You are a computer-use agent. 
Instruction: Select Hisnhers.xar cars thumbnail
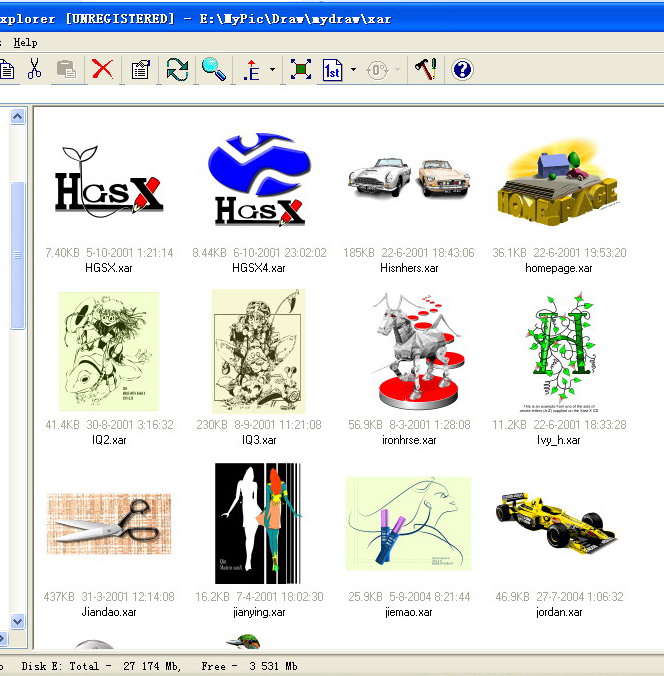[409, 178]
